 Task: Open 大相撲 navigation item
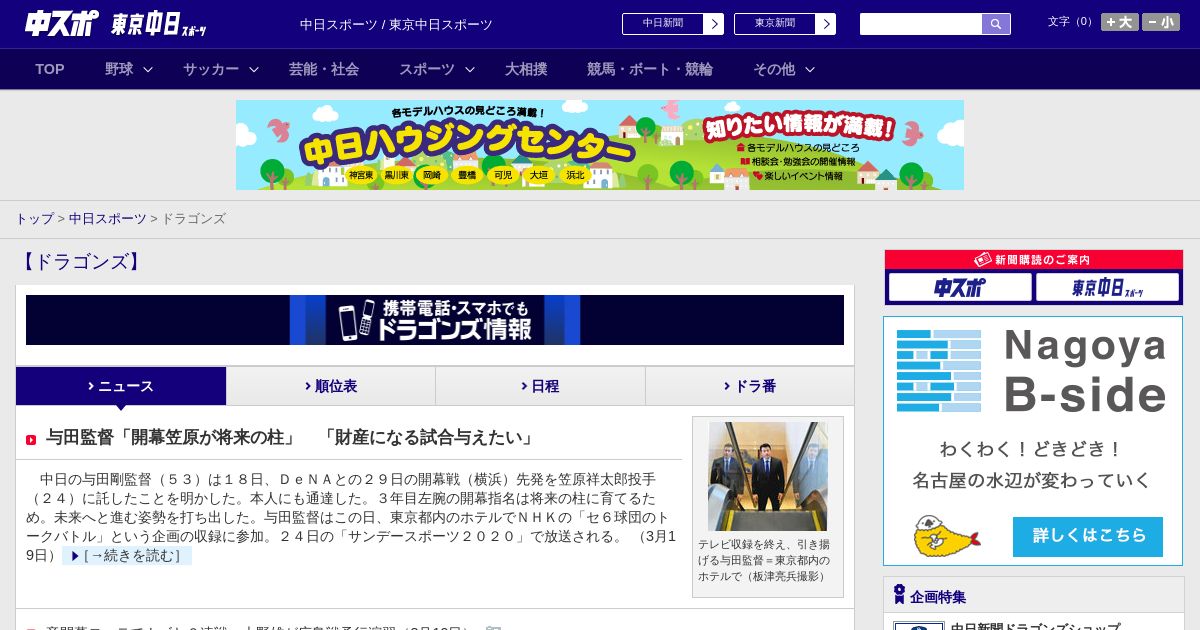[x=526, y=69]
